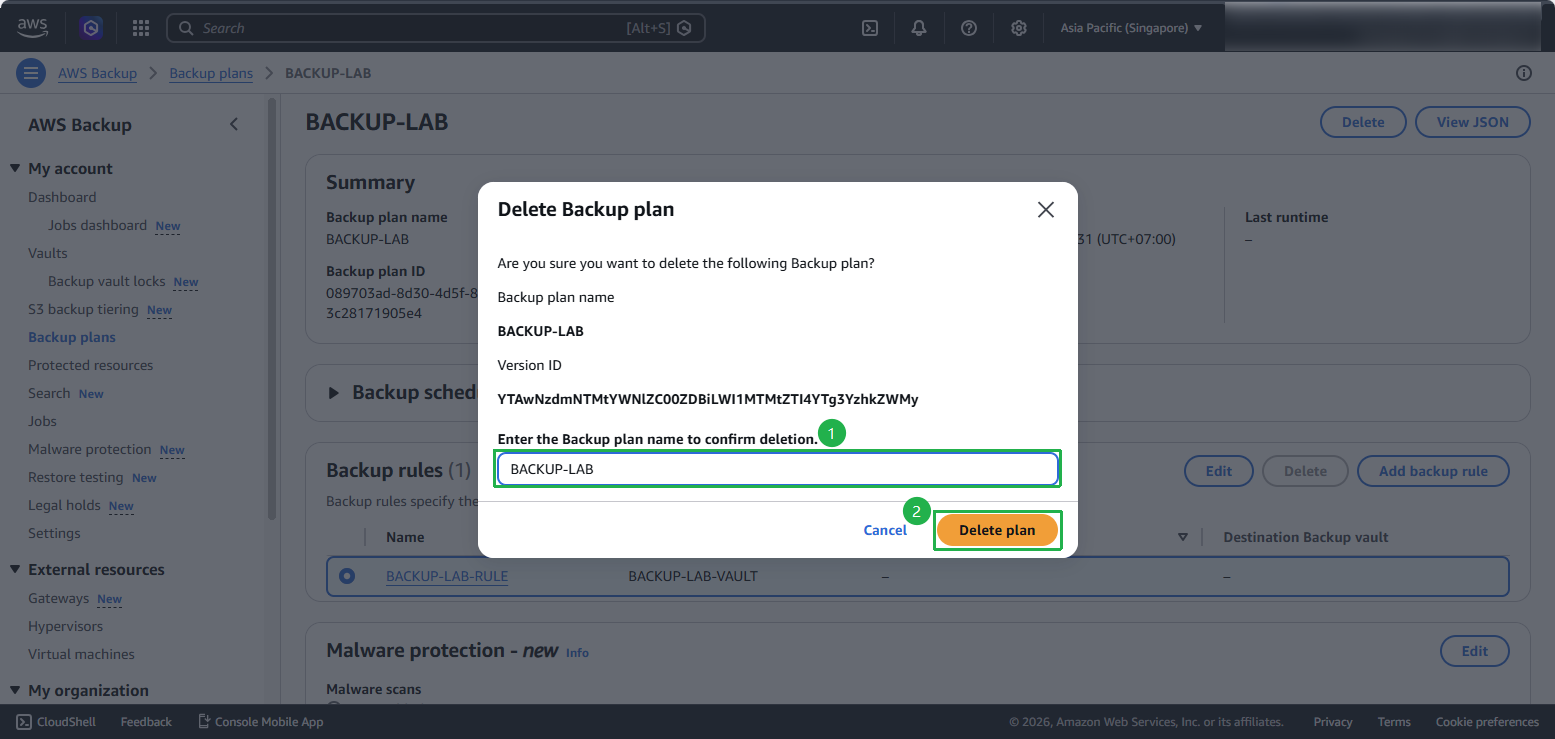The width and height of the screenshot is (1555, 739).
Task: Collapse the My organization section
Action: (x=16, y=691)
